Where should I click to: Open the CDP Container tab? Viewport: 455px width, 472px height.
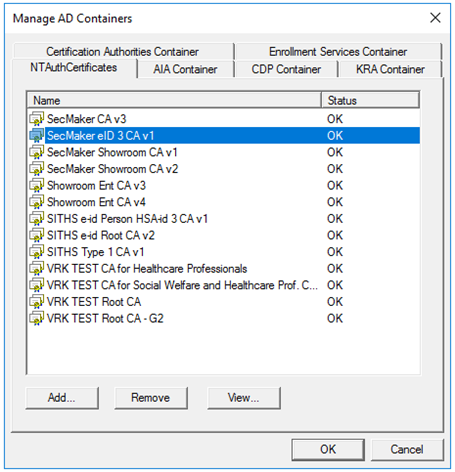tap(286, 69)
